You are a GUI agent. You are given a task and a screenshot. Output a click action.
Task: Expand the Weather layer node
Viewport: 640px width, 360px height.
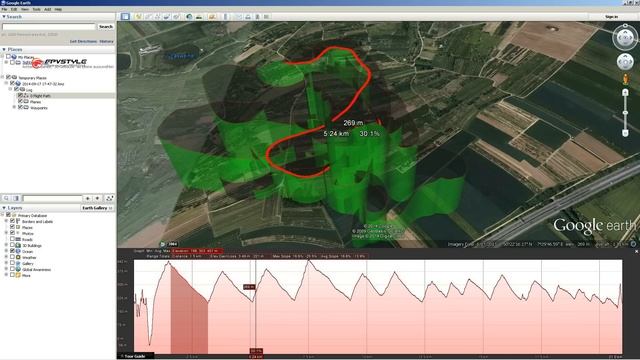(x=6, y=258)
